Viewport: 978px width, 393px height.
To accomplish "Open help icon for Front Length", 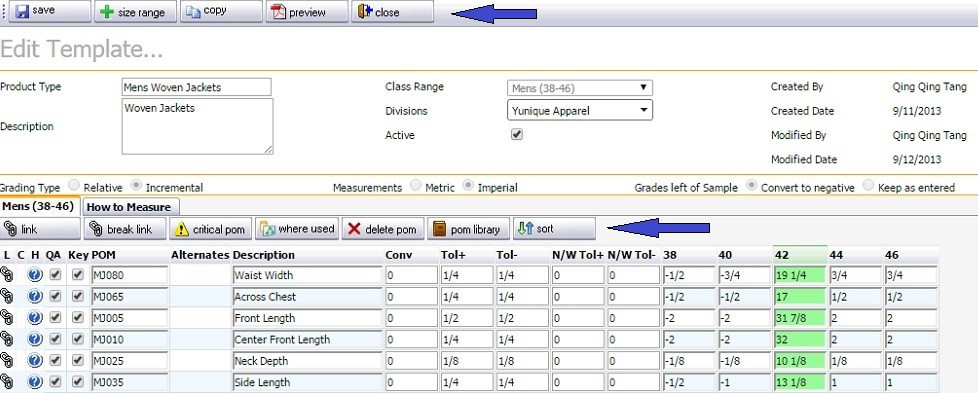I will click(x=35, y=318).
